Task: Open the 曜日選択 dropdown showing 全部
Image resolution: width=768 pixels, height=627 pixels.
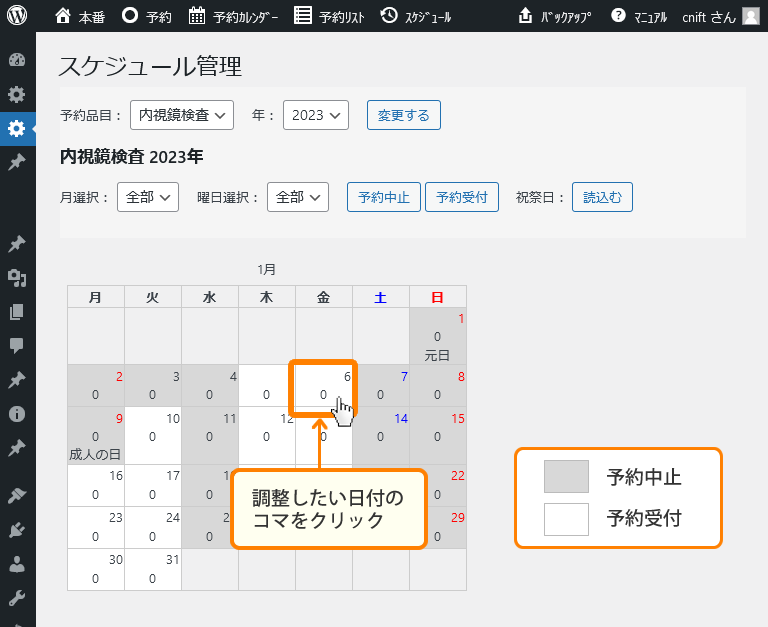Action: pyautogui.click(x=298, y=197)
